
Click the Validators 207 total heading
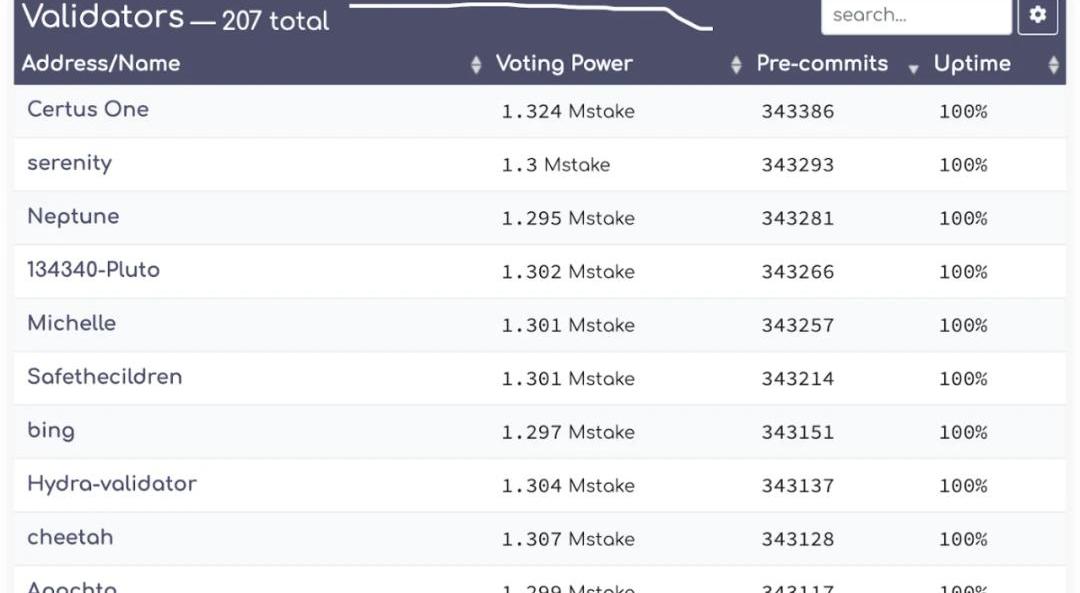click(176, 17)
